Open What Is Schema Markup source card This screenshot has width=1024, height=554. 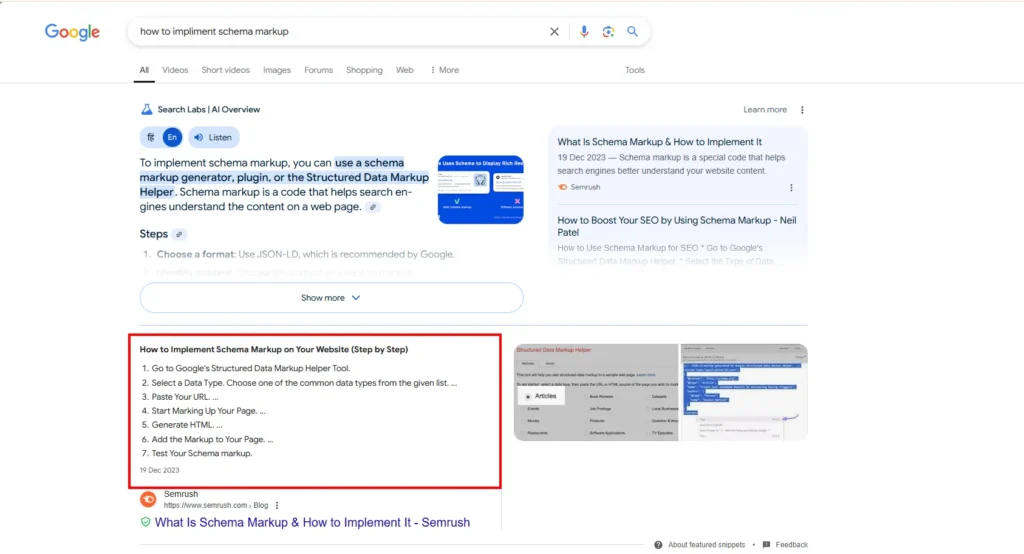(677, 164)
